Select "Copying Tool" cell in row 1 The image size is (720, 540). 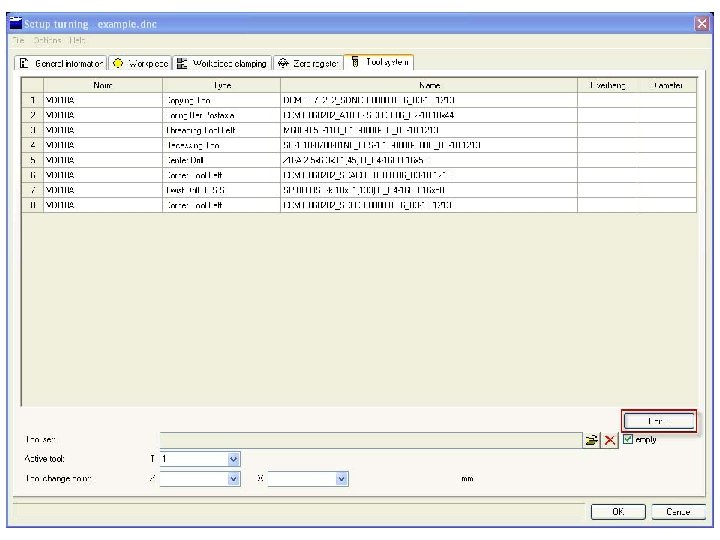click(x=221, y=100)
